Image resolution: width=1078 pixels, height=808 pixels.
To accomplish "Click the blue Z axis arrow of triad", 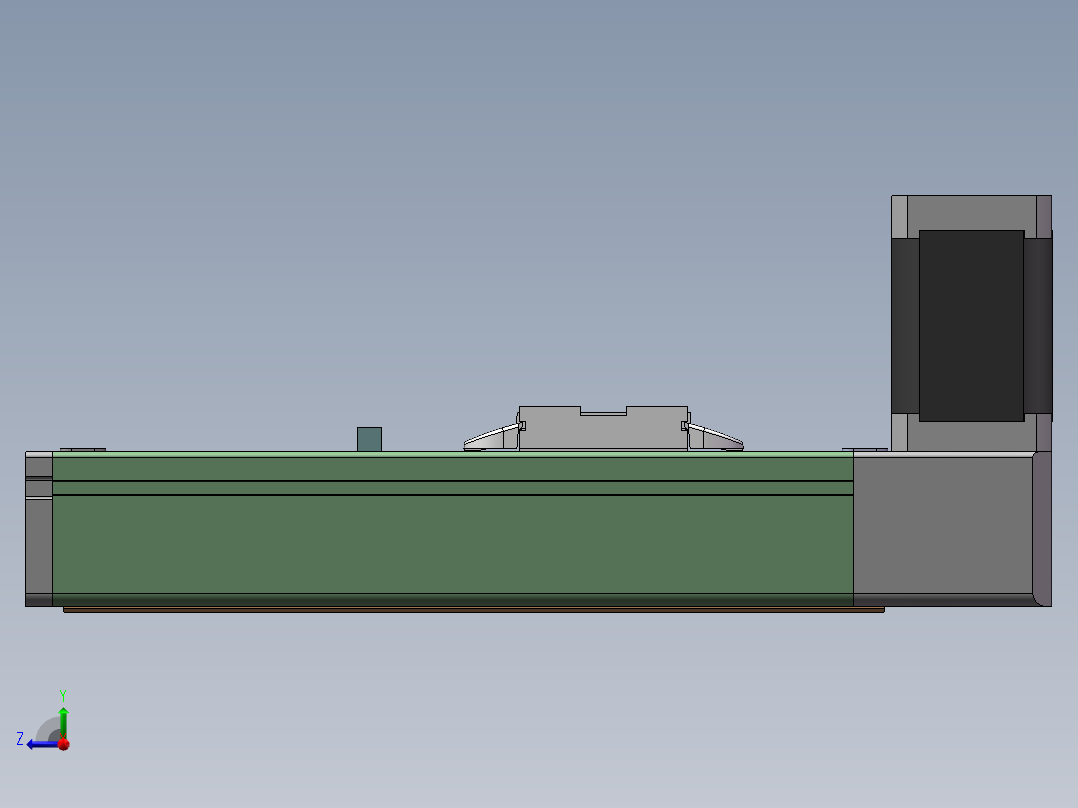I will coord(41,744).
